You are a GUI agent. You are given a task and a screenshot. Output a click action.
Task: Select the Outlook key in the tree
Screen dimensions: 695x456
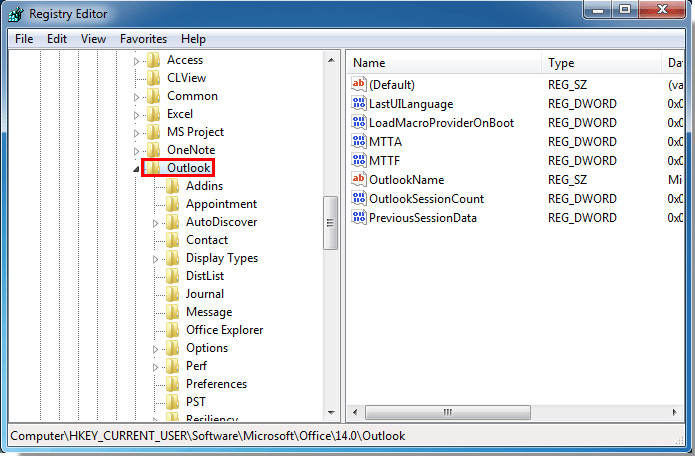click(188, 168)
